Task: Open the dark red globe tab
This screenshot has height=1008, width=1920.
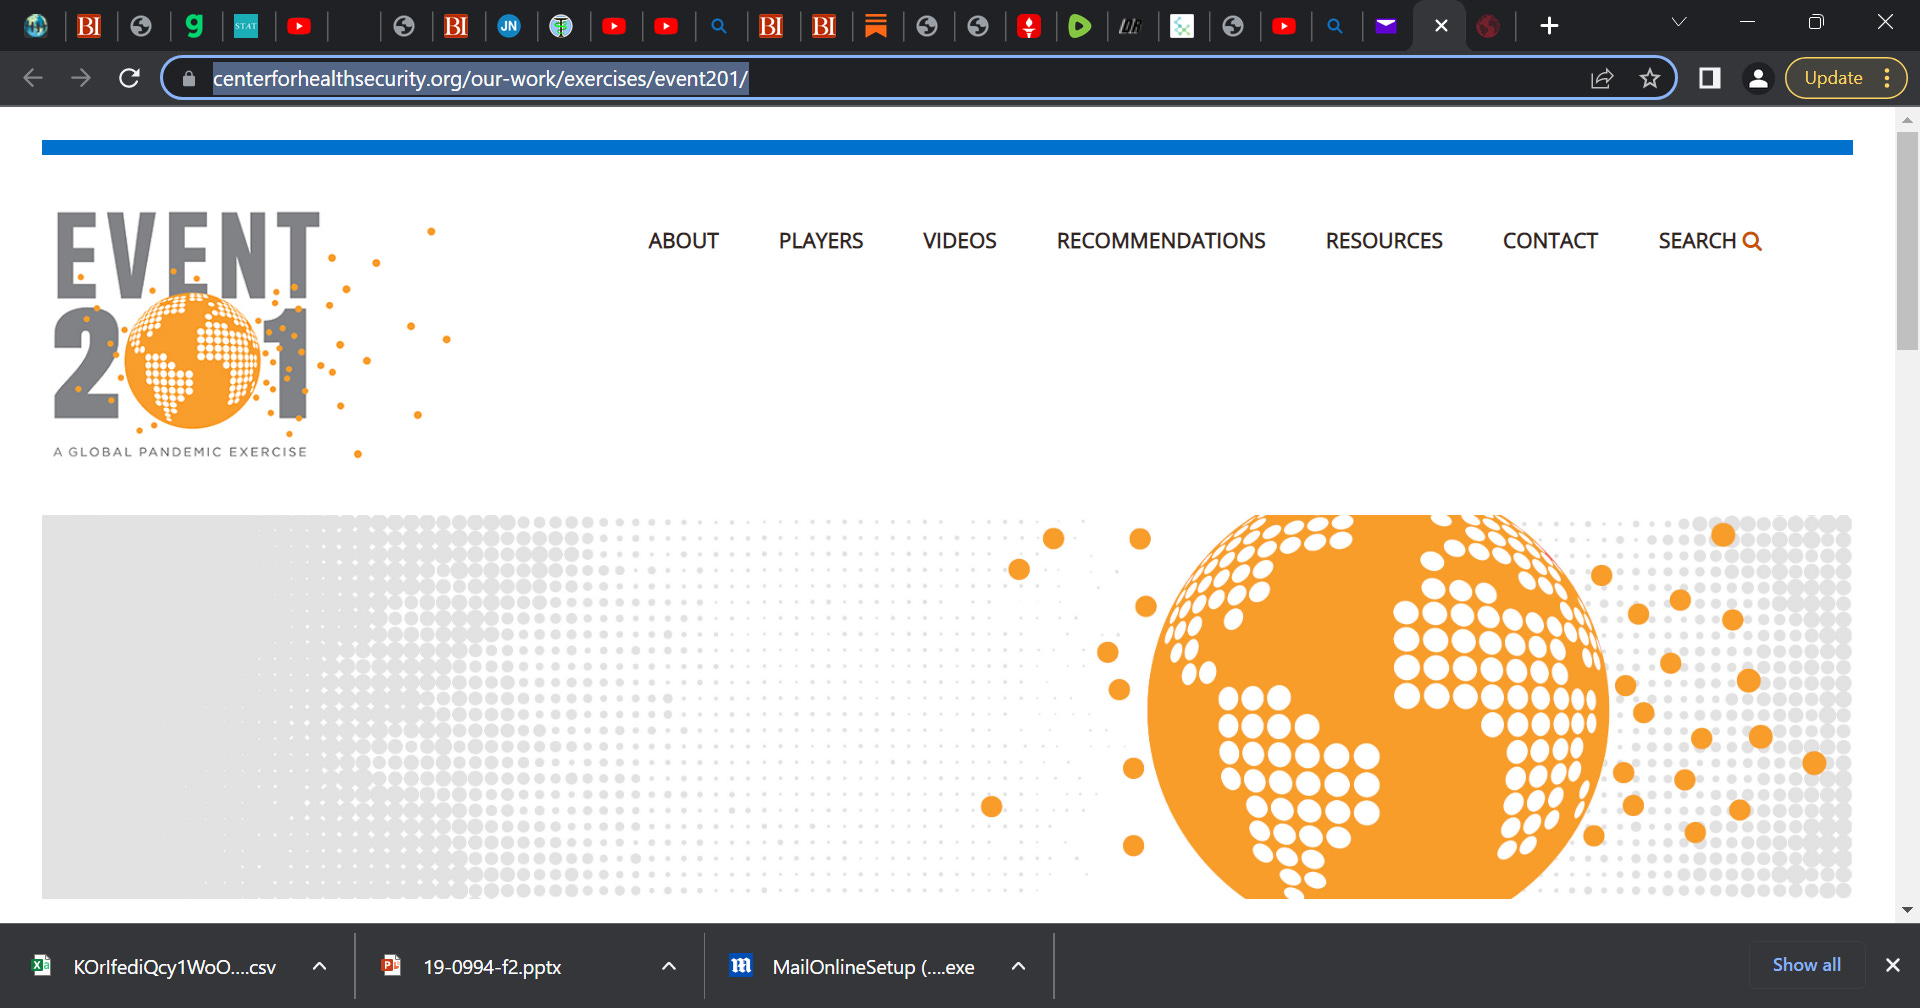Action: coord(1488,26)
